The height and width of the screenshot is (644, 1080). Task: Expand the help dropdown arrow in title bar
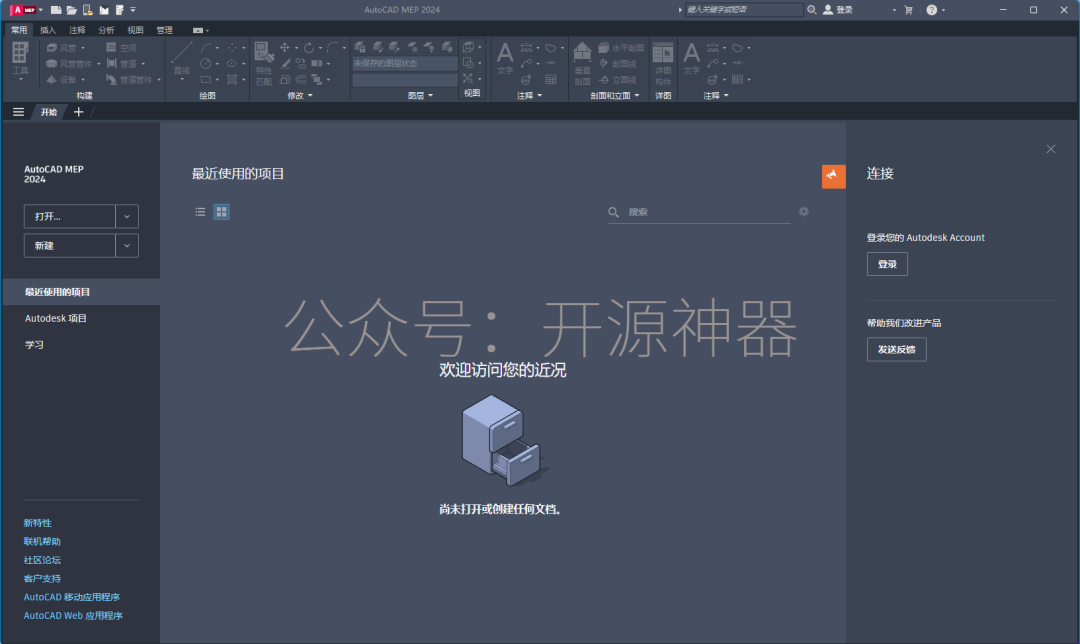click(x=943, y=10)
